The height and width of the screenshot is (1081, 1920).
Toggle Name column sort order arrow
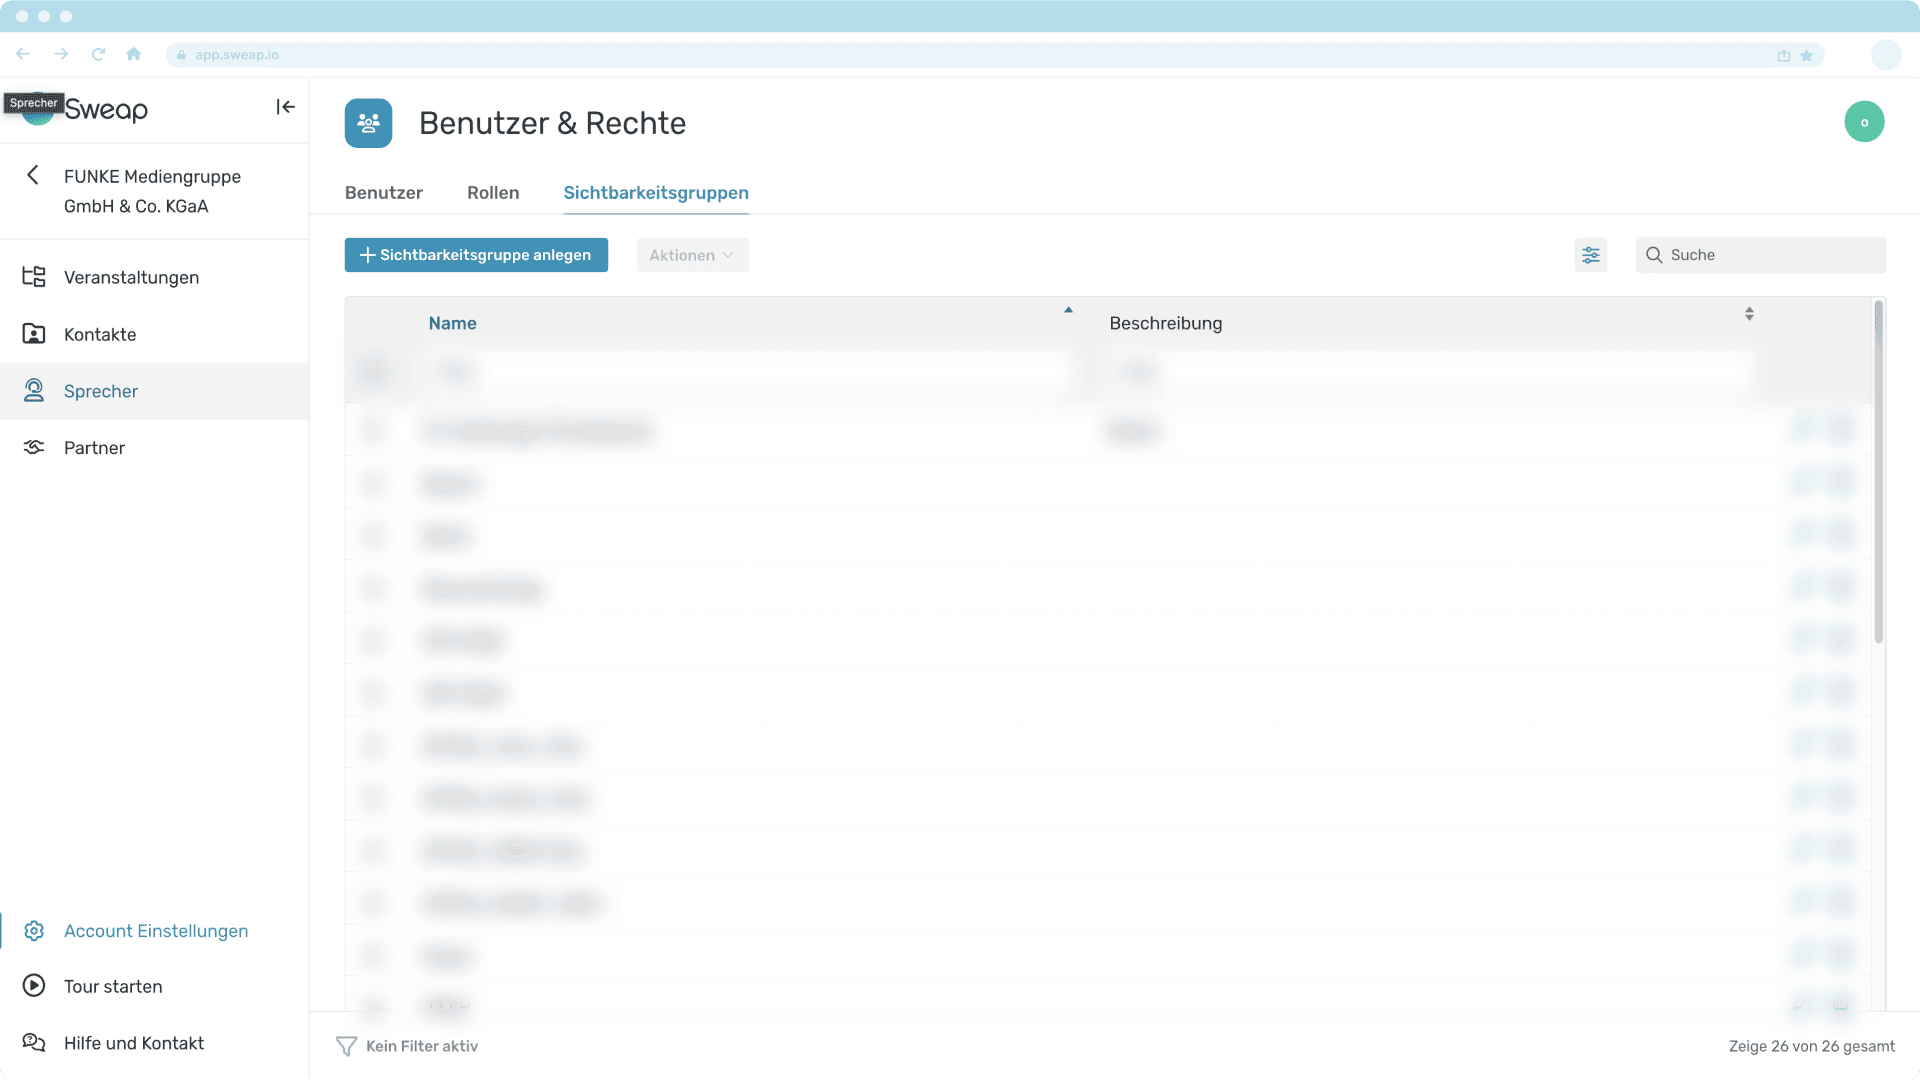1068,311
